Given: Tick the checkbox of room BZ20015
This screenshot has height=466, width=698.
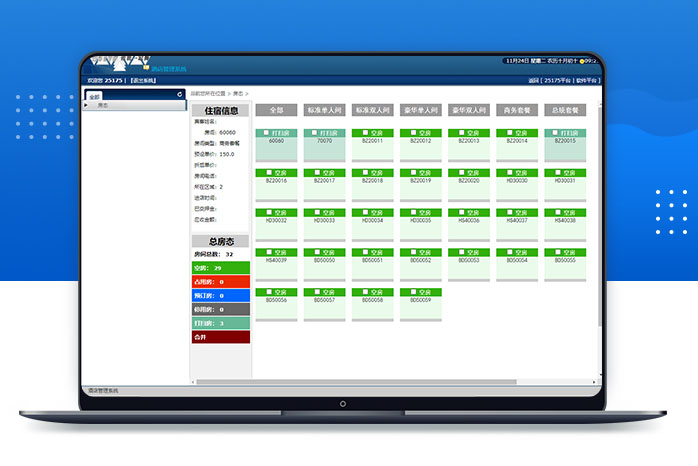Looking at the screenshot, I should tap(555, 133).
